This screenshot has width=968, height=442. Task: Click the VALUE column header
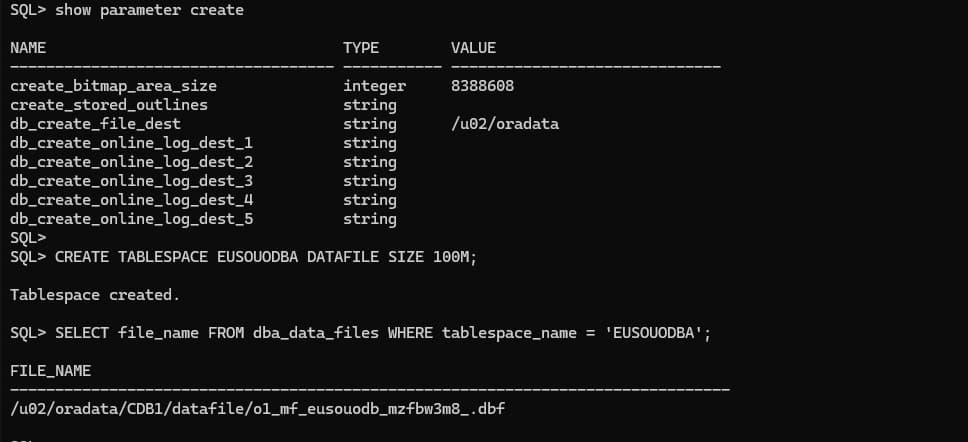point(473,47)
